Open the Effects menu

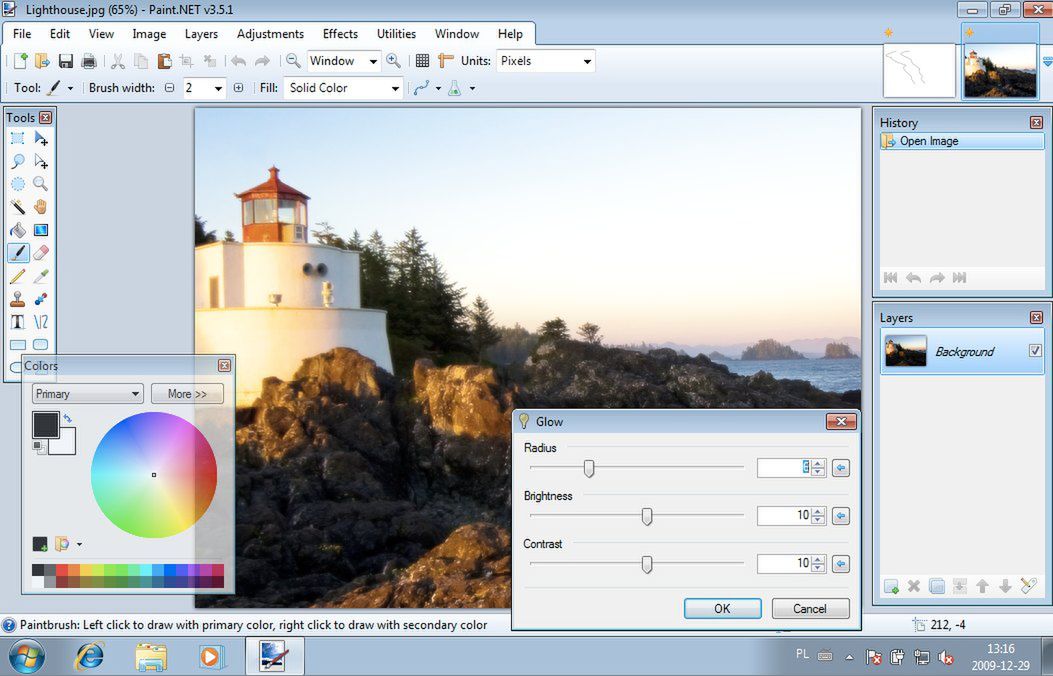pos(340,34)
